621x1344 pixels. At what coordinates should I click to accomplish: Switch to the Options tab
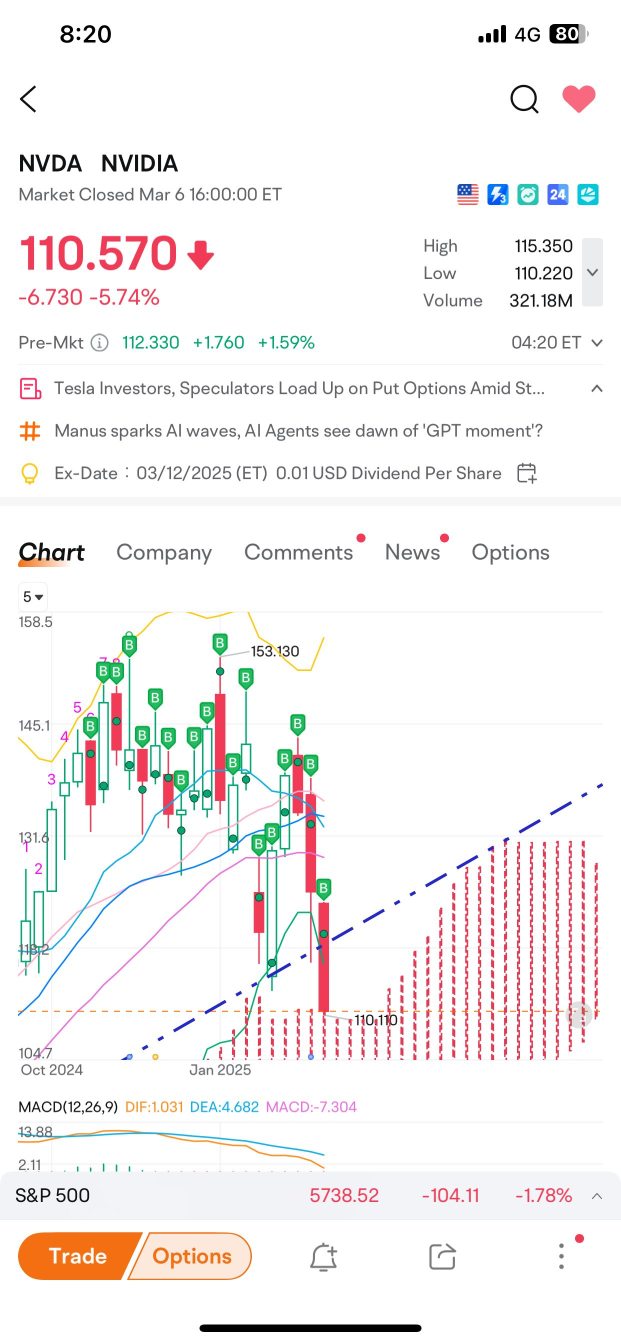coord(510,552)
